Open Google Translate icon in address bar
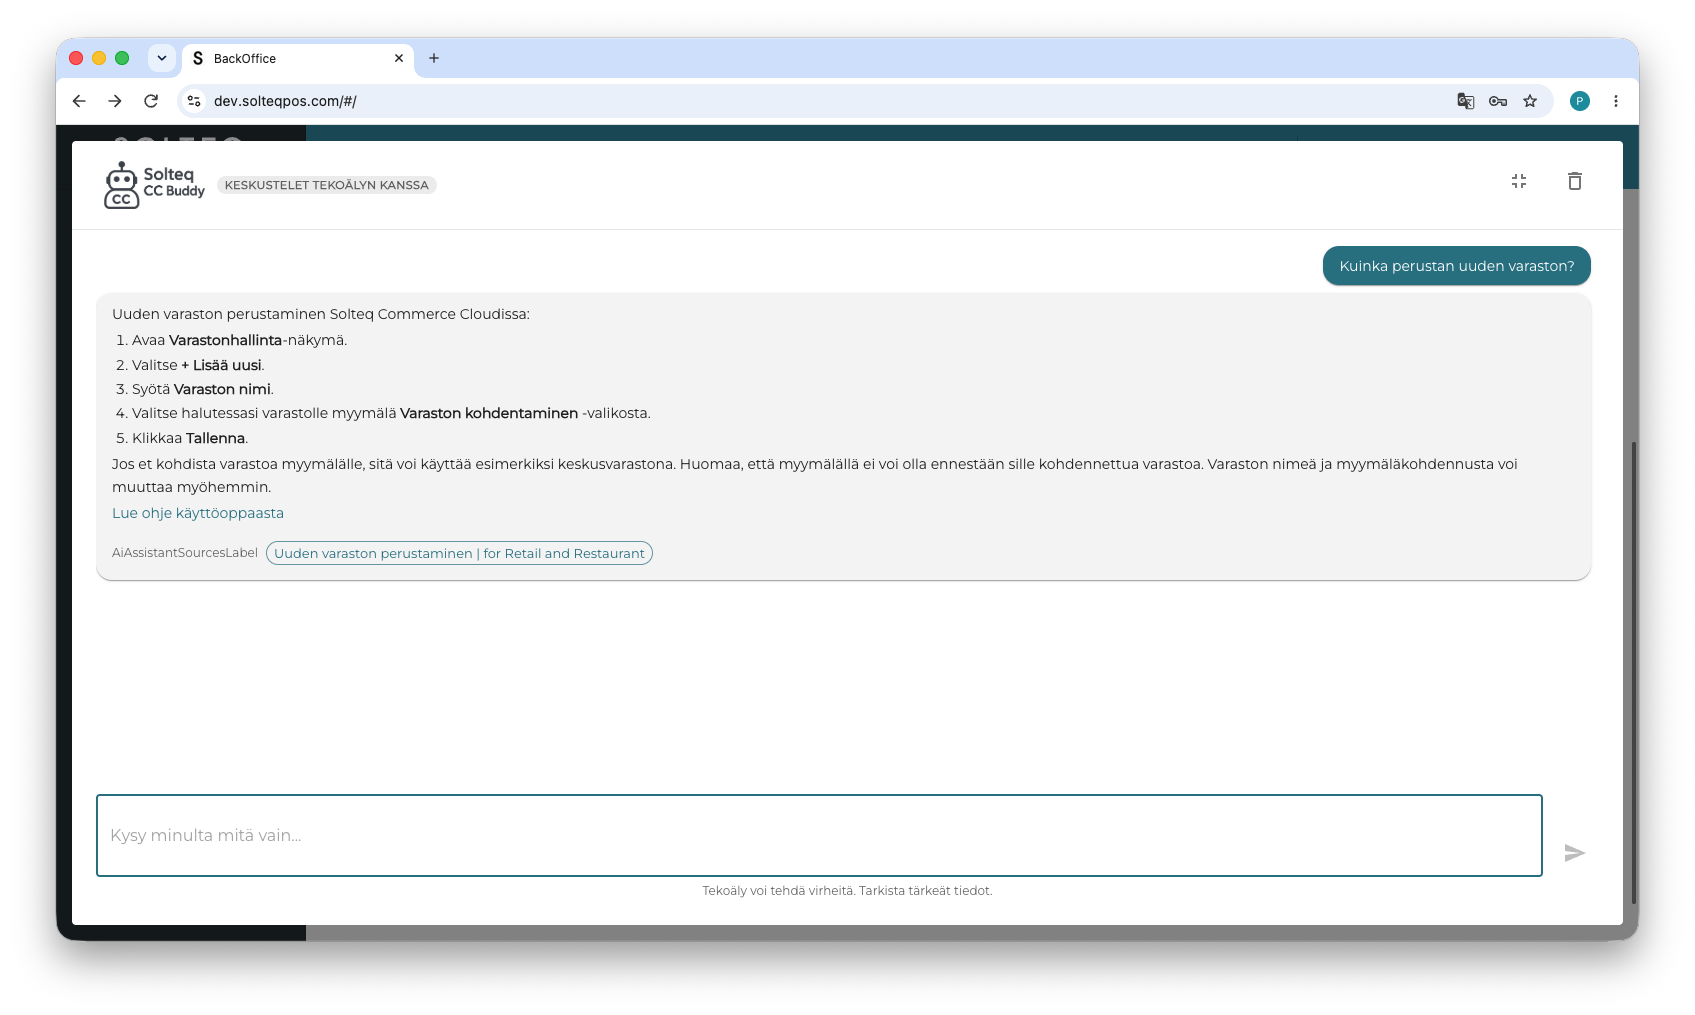Screen dimensions: 1695x1015 tap(1466, 101)
